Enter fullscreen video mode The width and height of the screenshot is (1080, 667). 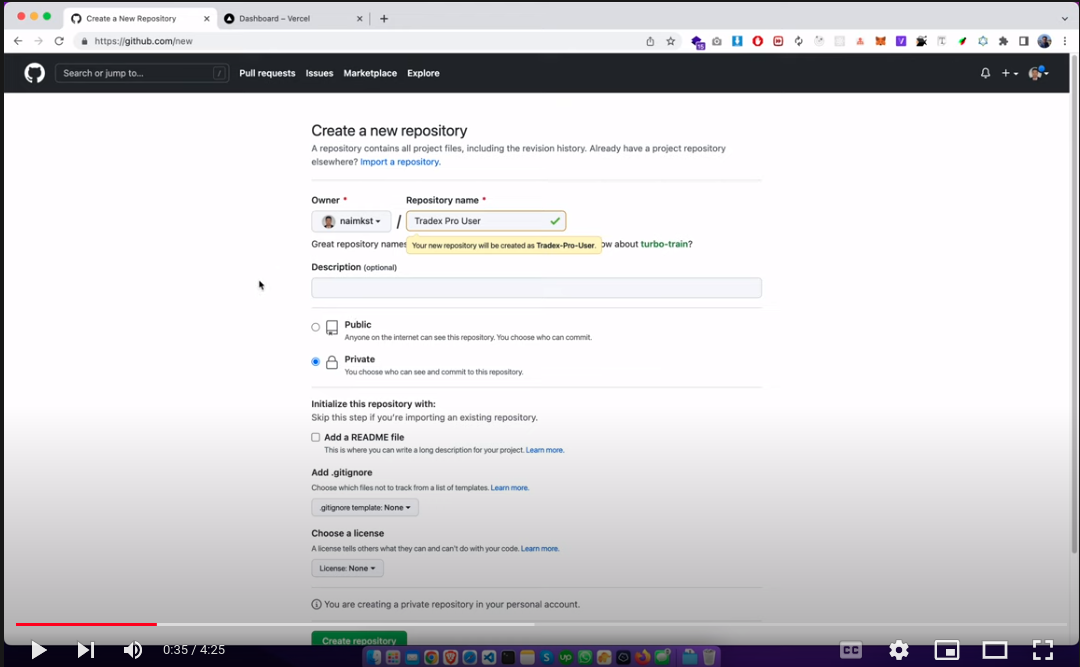tap(1043, 650)
